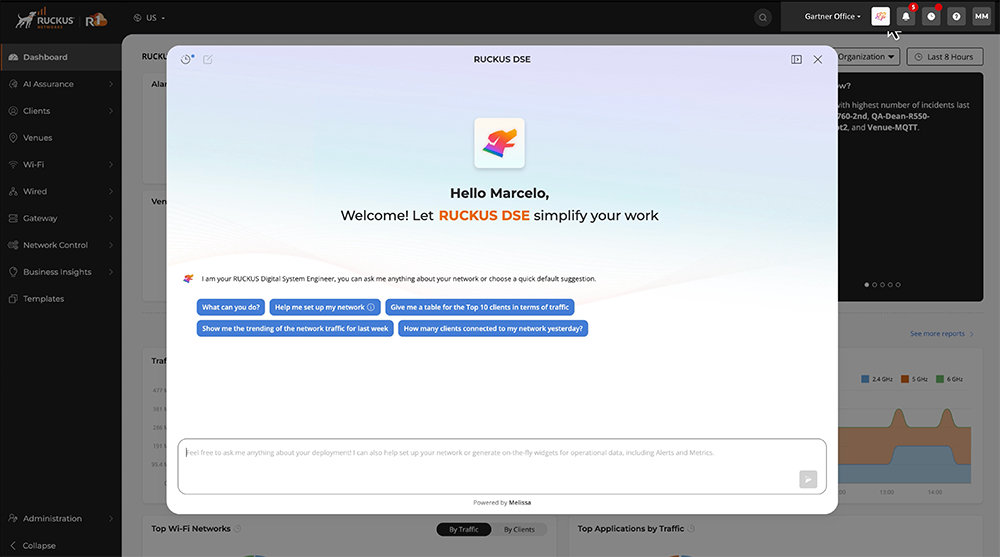Open Venues in the sidebar
Viewport: 1000px width, 557px height.
tap(61, 137)
